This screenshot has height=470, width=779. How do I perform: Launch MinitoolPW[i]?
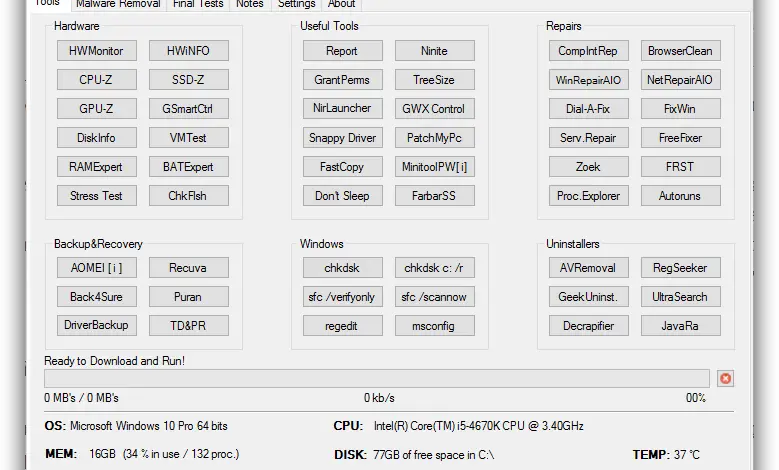tap(434, 167)
